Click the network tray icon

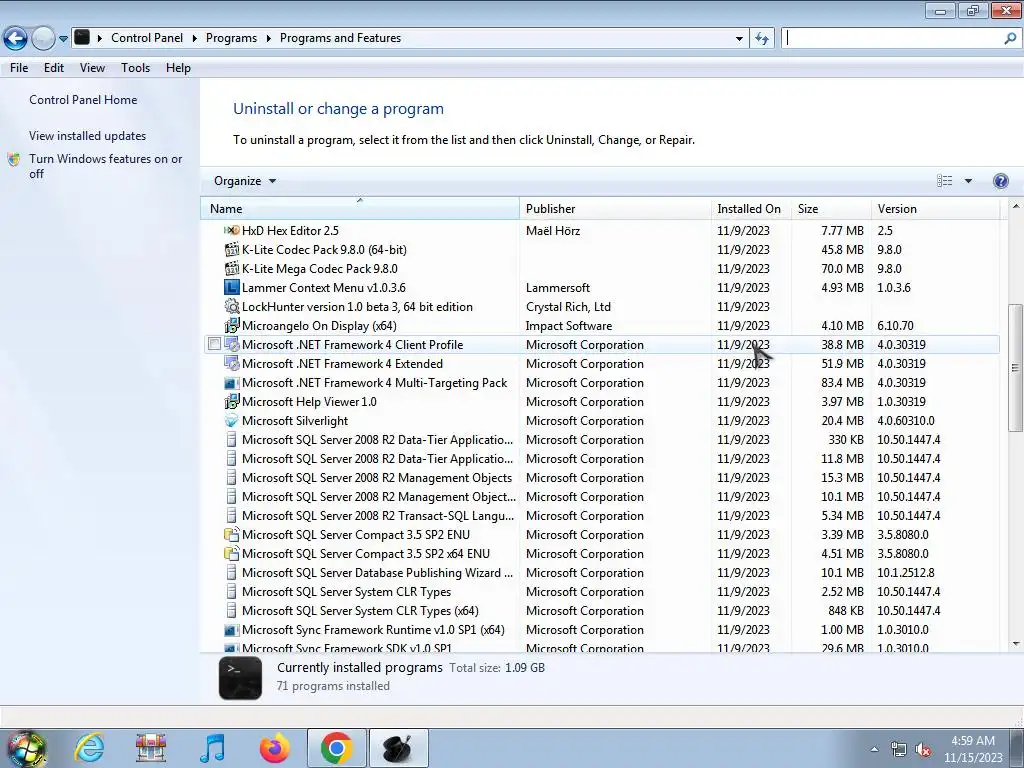899,750
